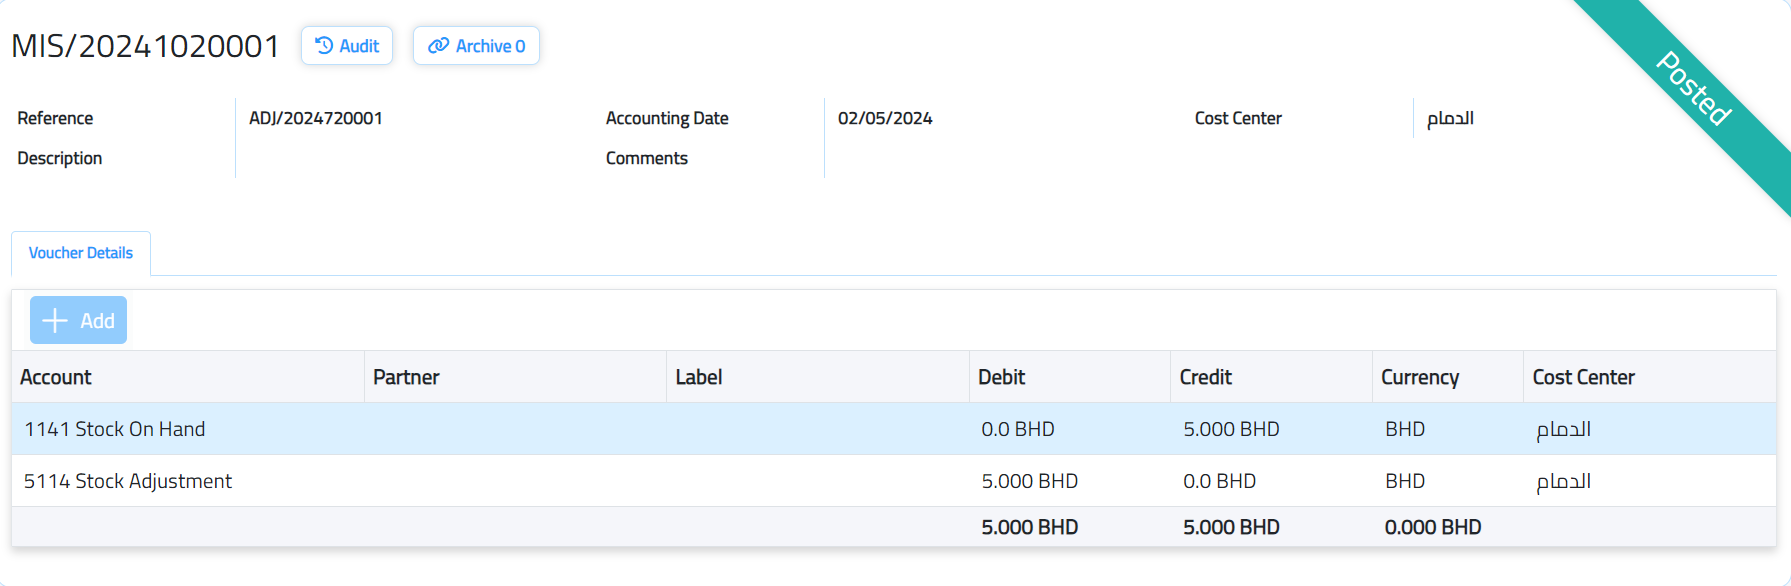The image size is (1791, 586).
Task: Select the 1141 Stock On Hand row
Action: click(x=115, y=429)
